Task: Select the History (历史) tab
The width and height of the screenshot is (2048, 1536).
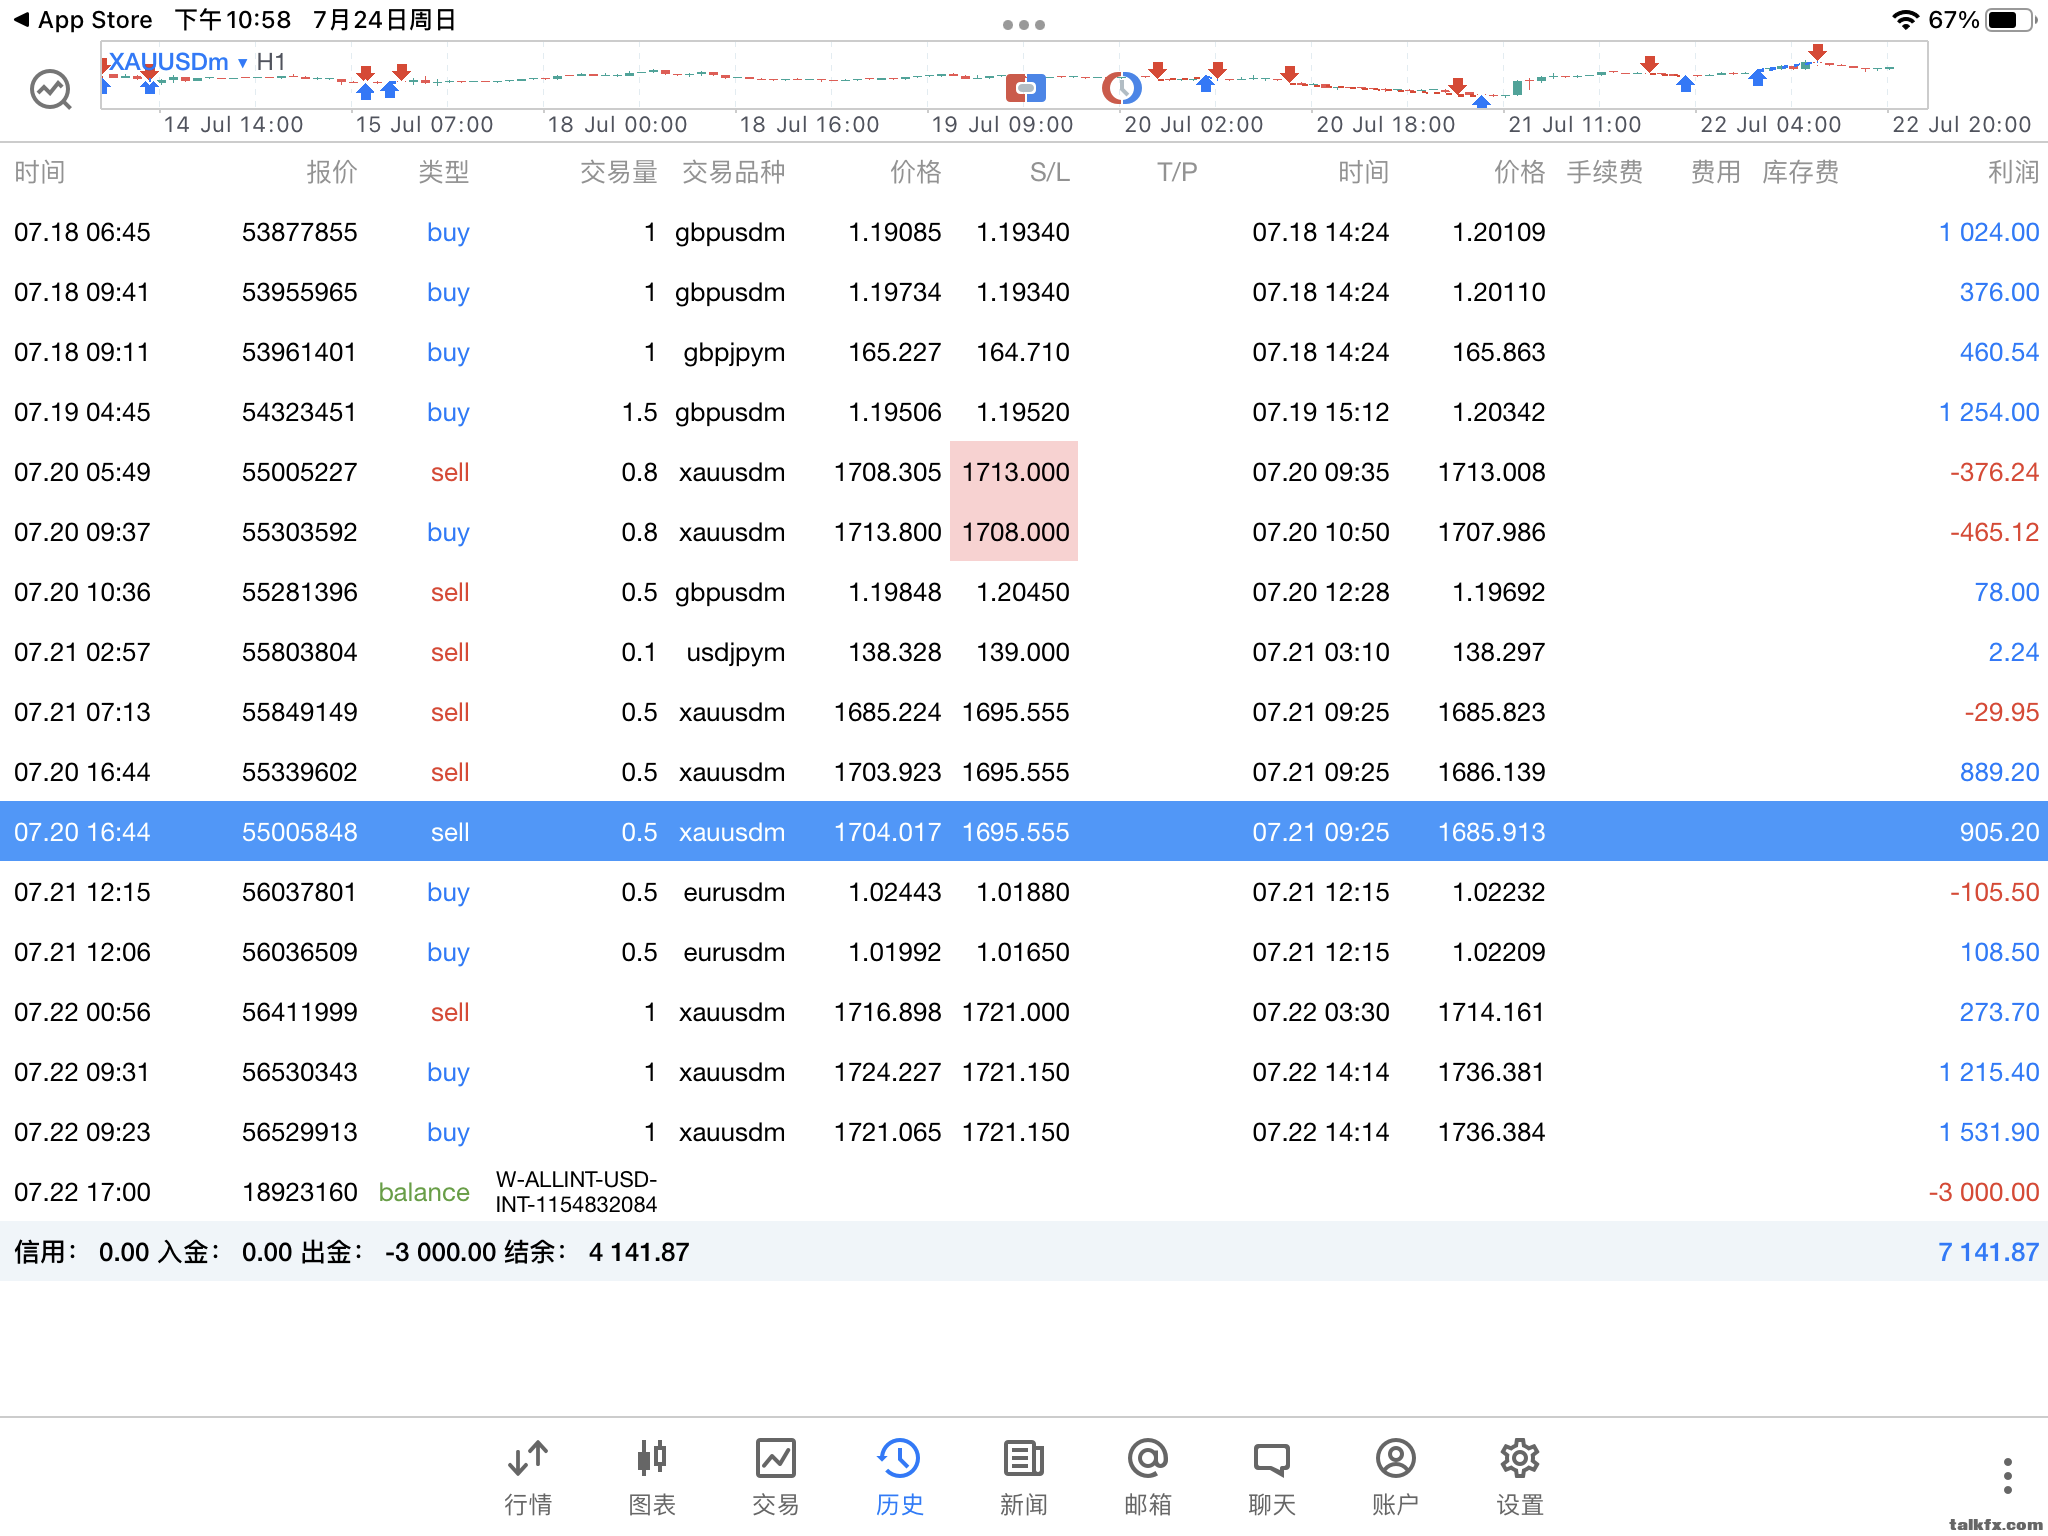Action: 899,1478
